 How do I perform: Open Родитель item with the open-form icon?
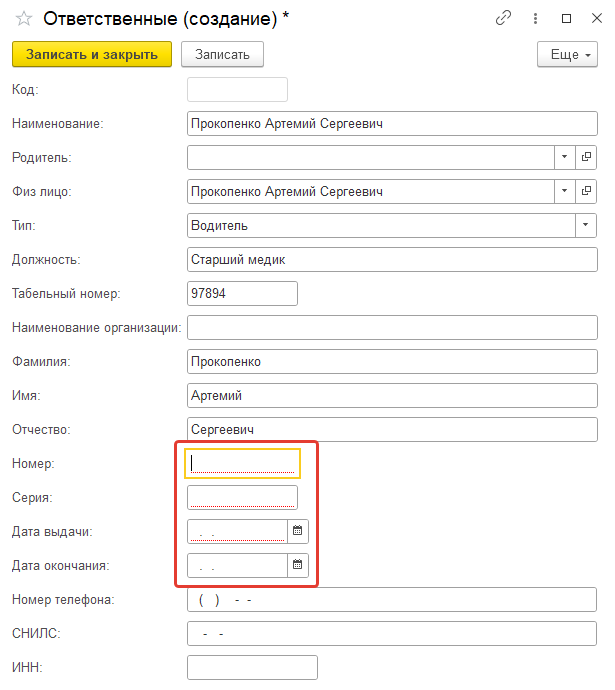(x=586, y=157)
